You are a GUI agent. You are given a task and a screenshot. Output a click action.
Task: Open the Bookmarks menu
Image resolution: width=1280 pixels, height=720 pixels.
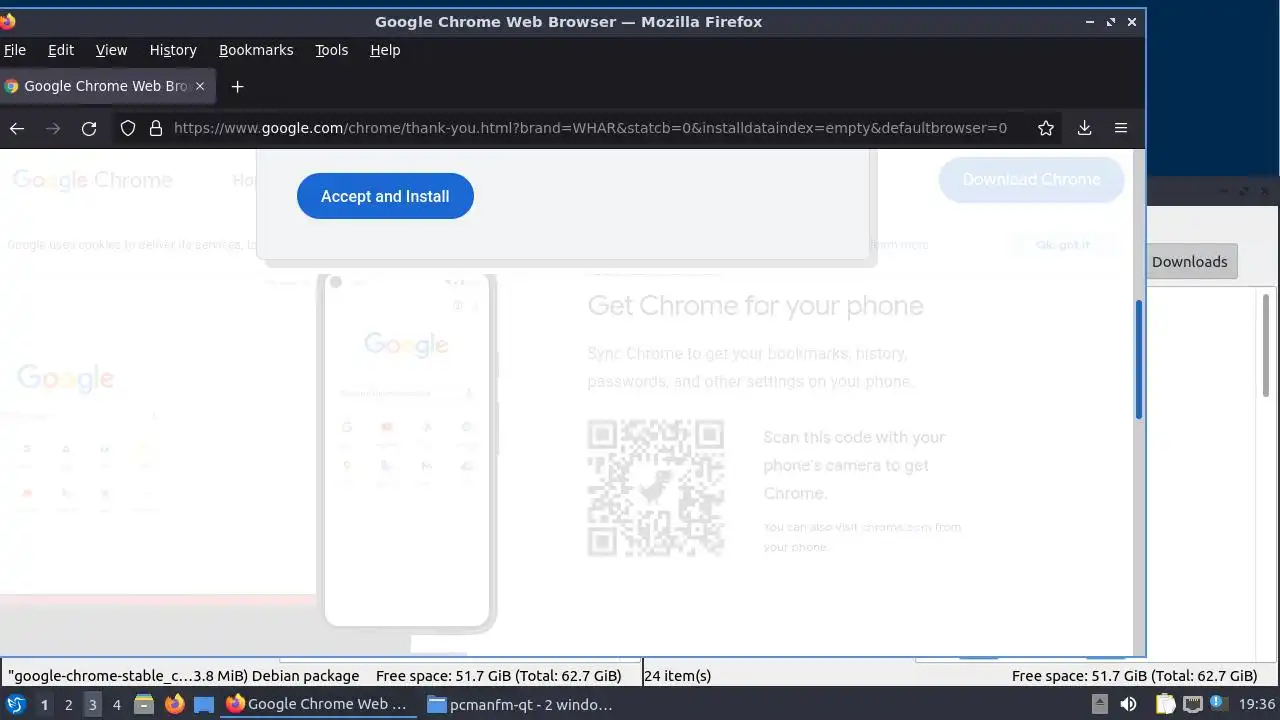point(256,50)
